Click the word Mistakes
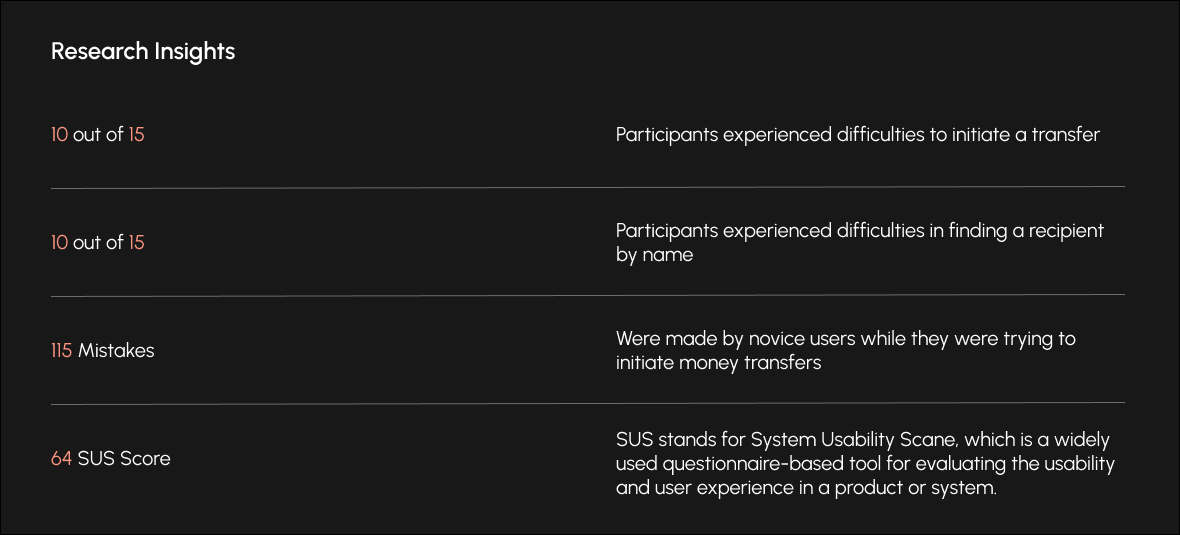This screenshot has width=1180, height=535. [116, 350]
